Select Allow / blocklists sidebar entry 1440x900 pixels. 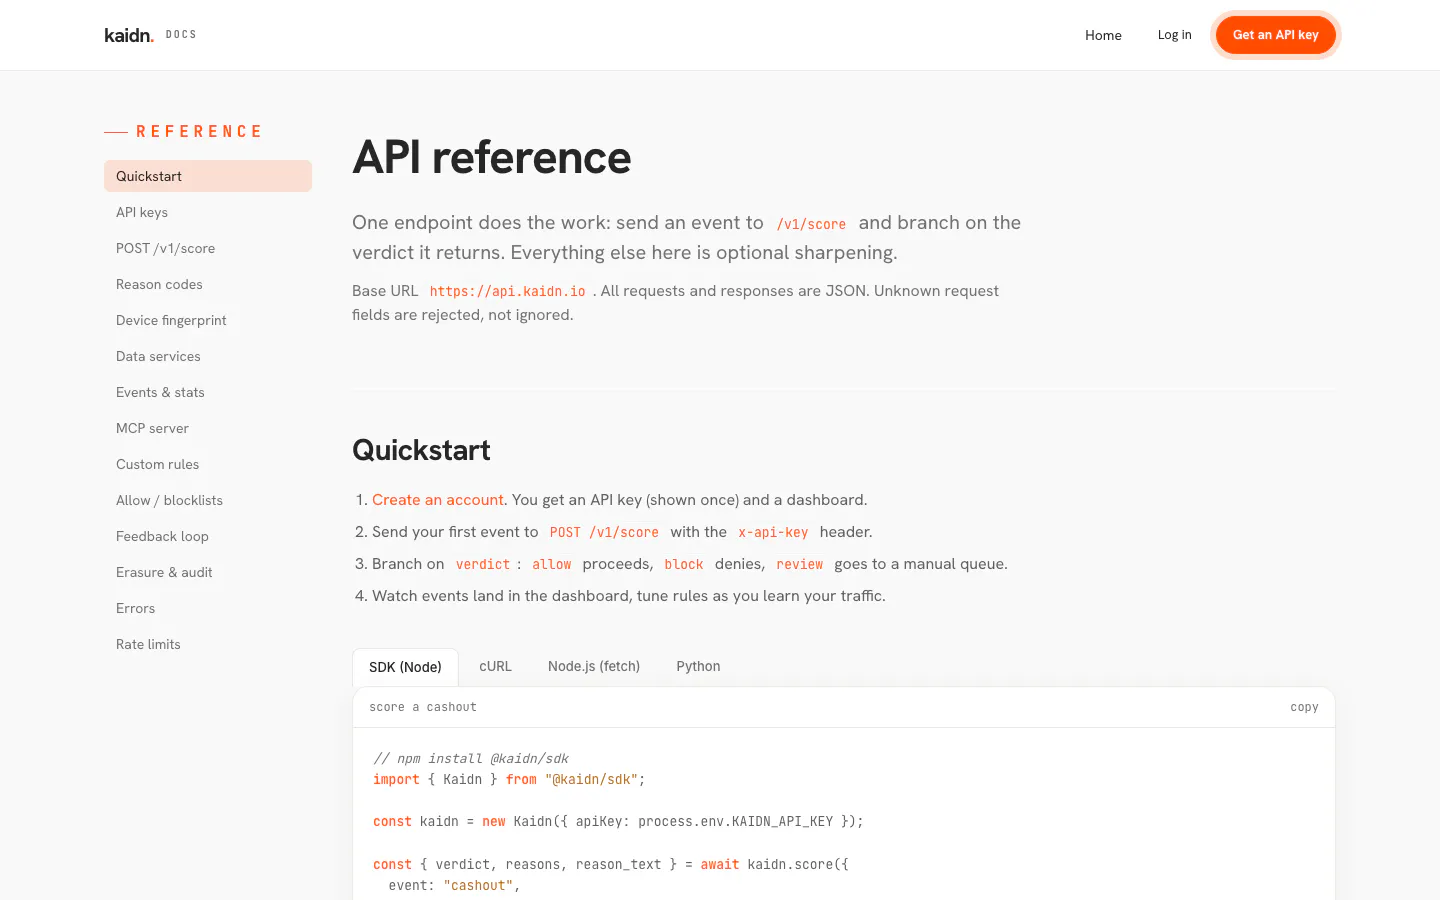[x=208, y=500]
